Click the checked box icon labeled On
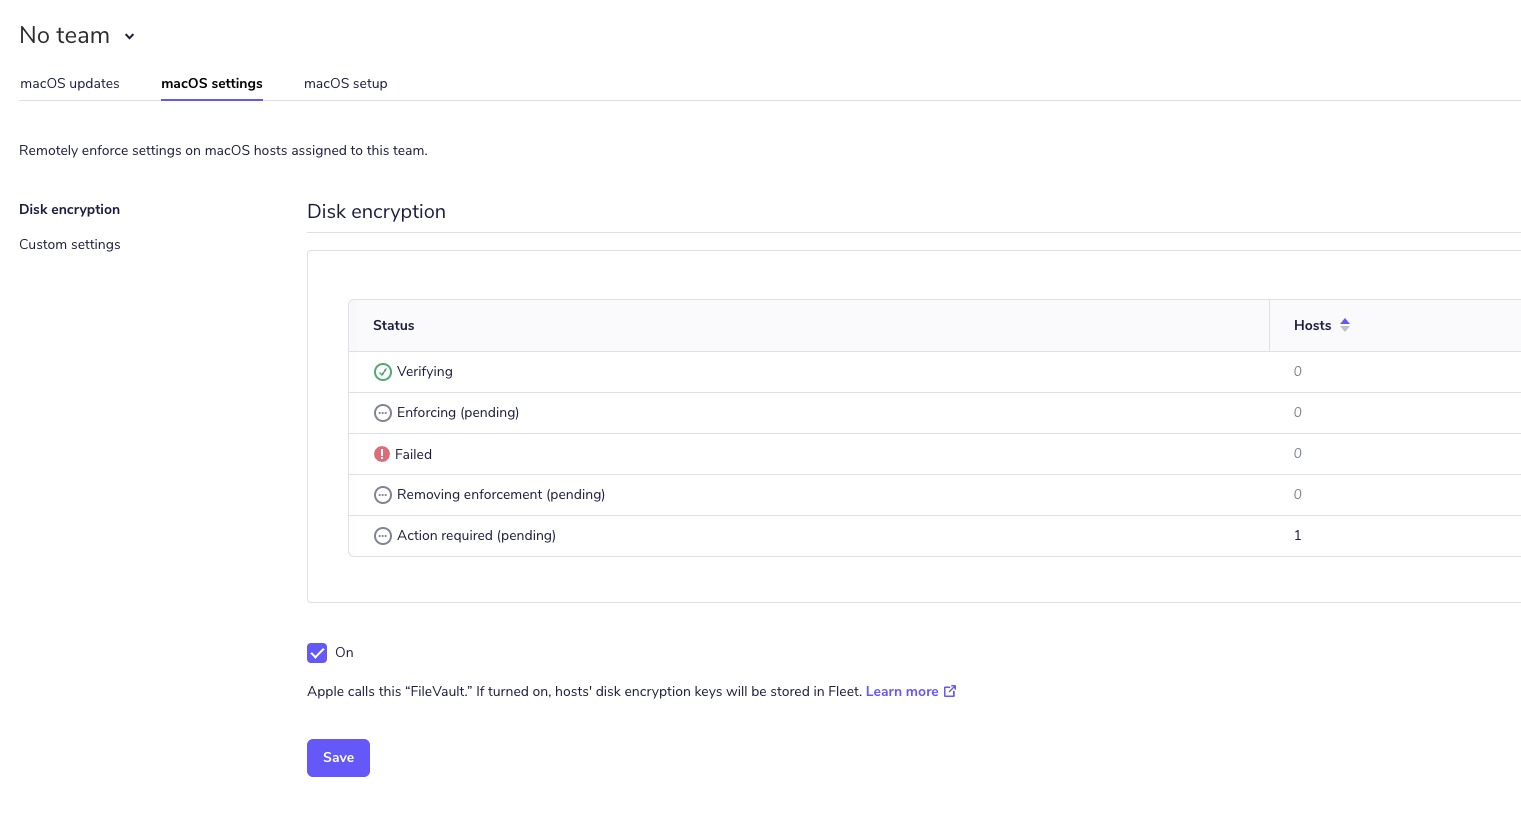This screenshot has width=1521, height=826. point(317,652)
